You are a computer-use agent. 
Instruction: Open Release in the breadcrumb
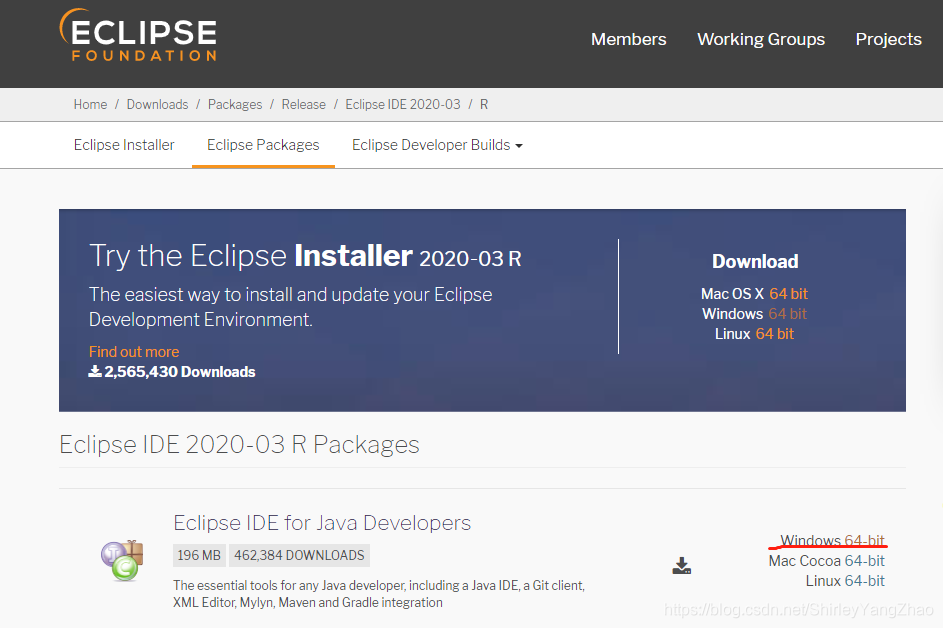point(303,105)
